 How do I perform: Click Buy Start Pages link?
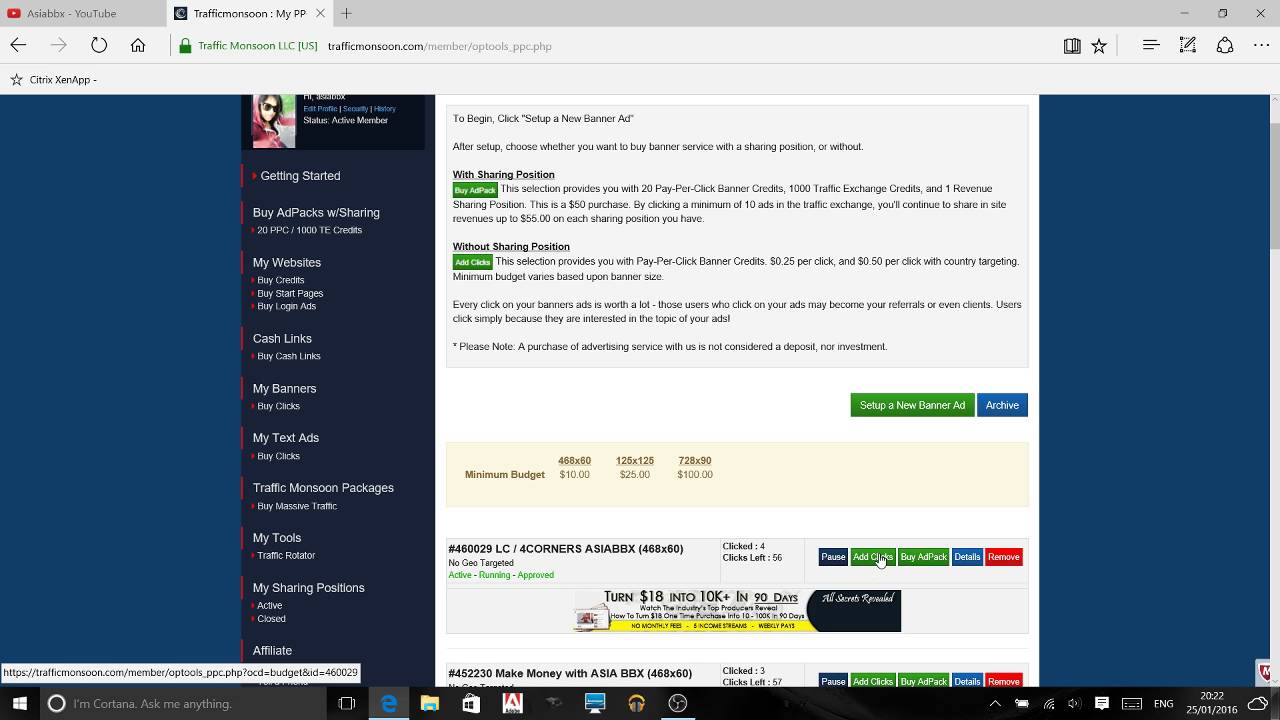tap(290, 293)
